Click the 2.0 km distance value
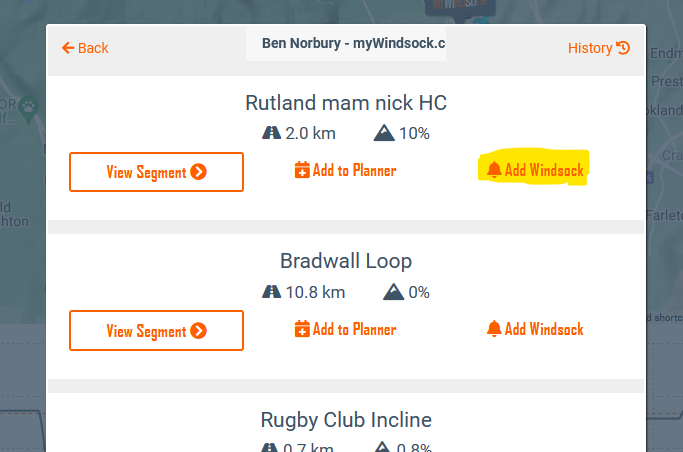 (x=310, y=133)
